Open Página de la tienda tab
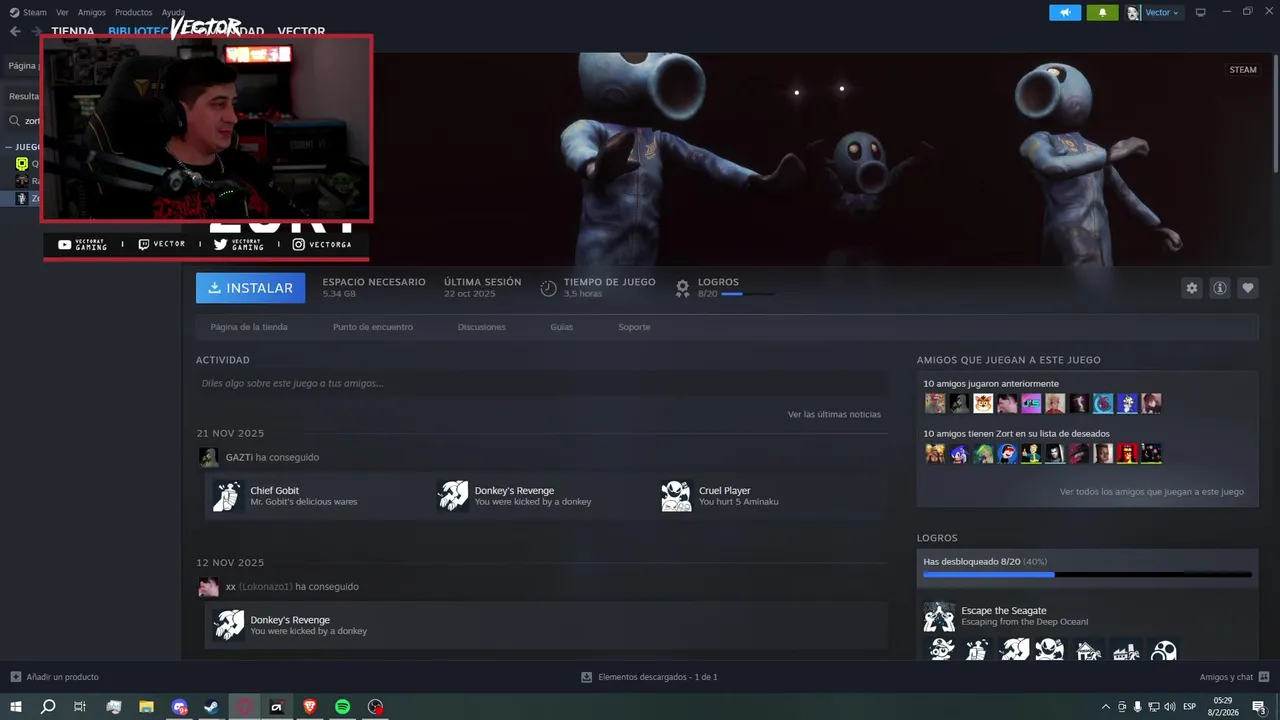Image resolution: width=1280 pixels, height=720 pixels. coord(249,327)
